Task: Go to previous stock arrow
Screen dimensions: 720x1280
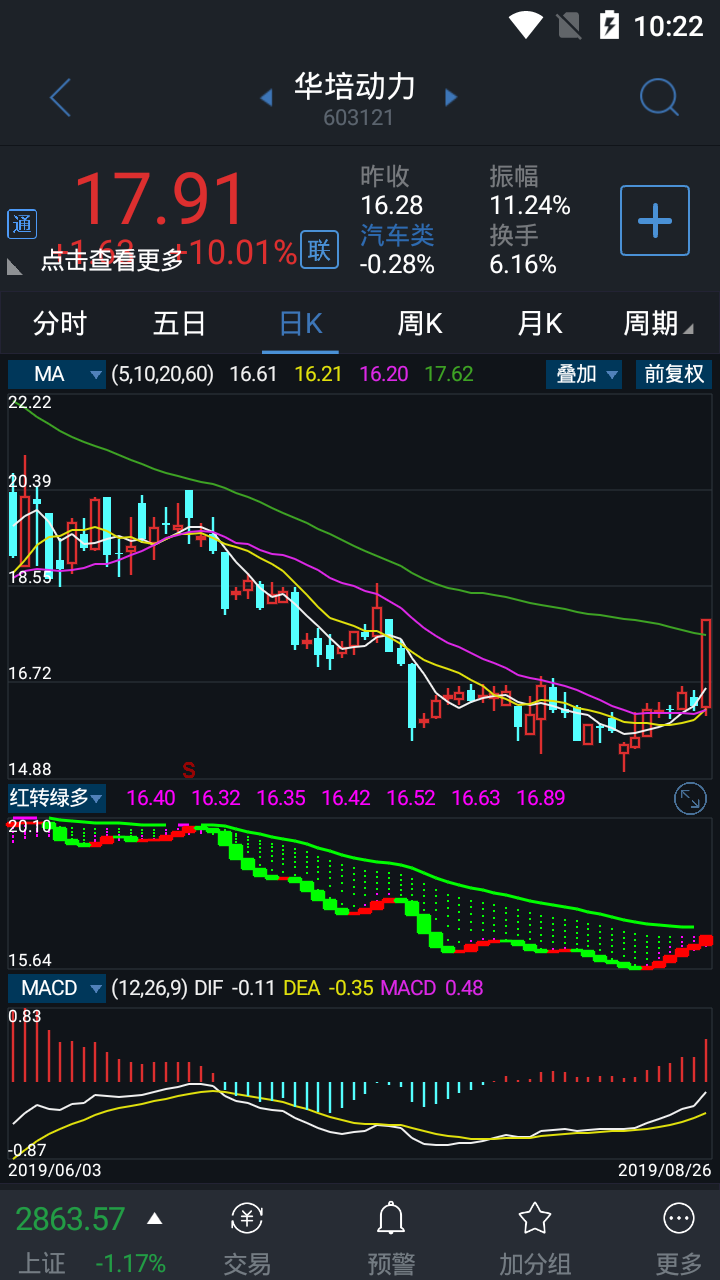Action: pyautogui.click(x=266, y=98)
